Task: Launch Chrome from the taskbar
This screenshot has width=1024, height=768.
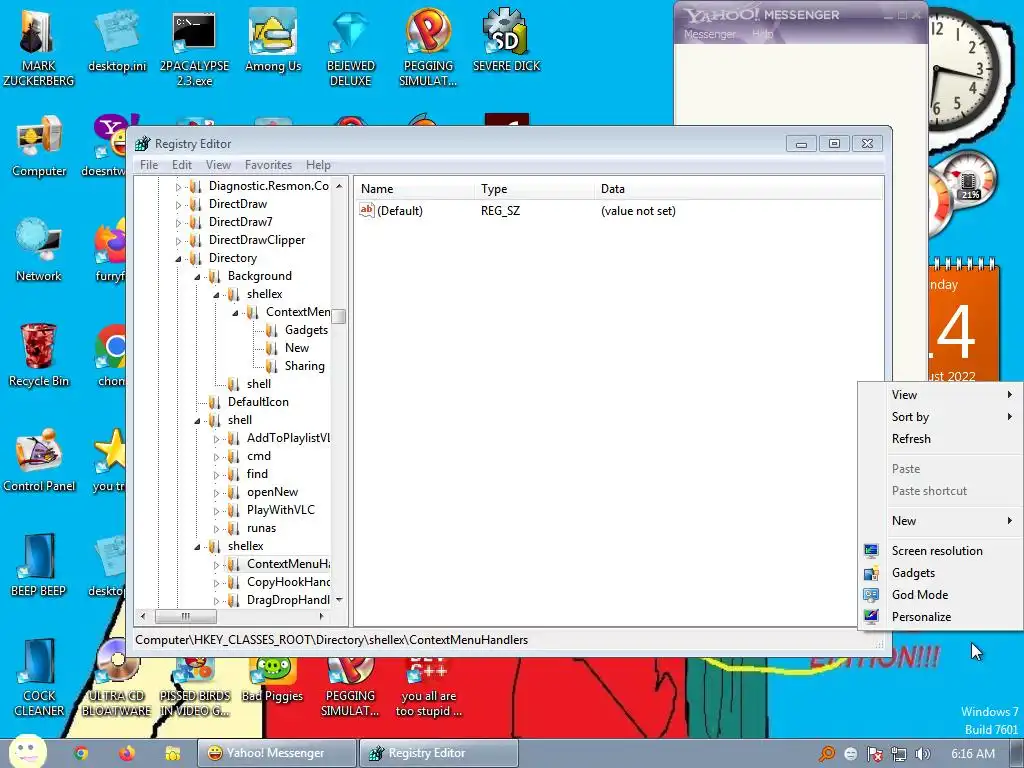Action: pos(81,753)
